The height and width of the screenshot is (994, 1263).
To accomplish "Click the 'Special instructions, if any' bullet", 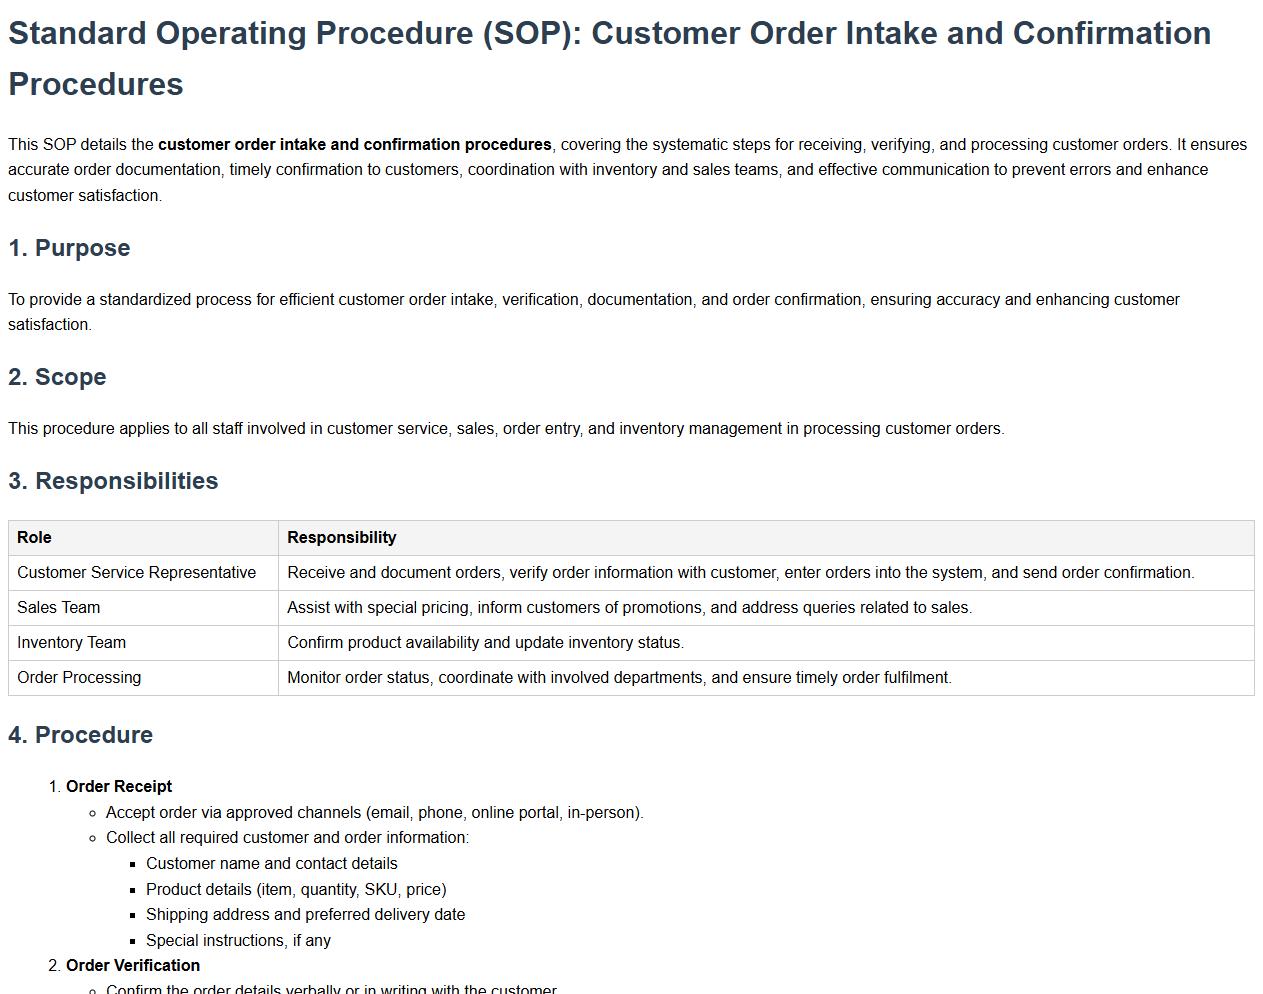I will click(x=238, y=941).
